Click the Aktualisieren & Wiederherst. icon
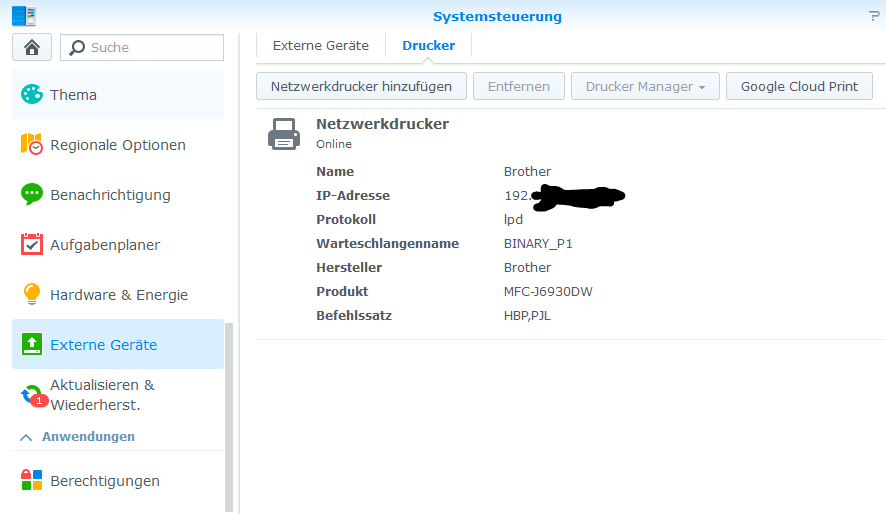Screen dimensions: 886x514 pyautogui.click(x=34, y=395)
